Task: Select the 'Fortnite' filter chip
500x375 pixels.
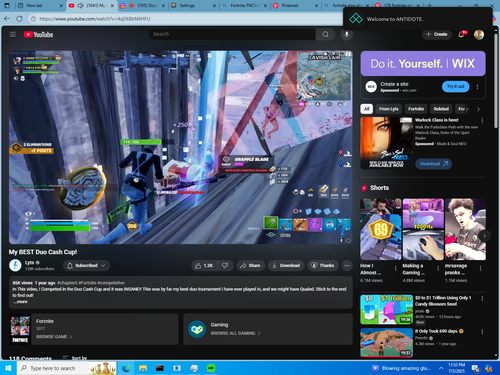Action: click(x=416, y=109)
